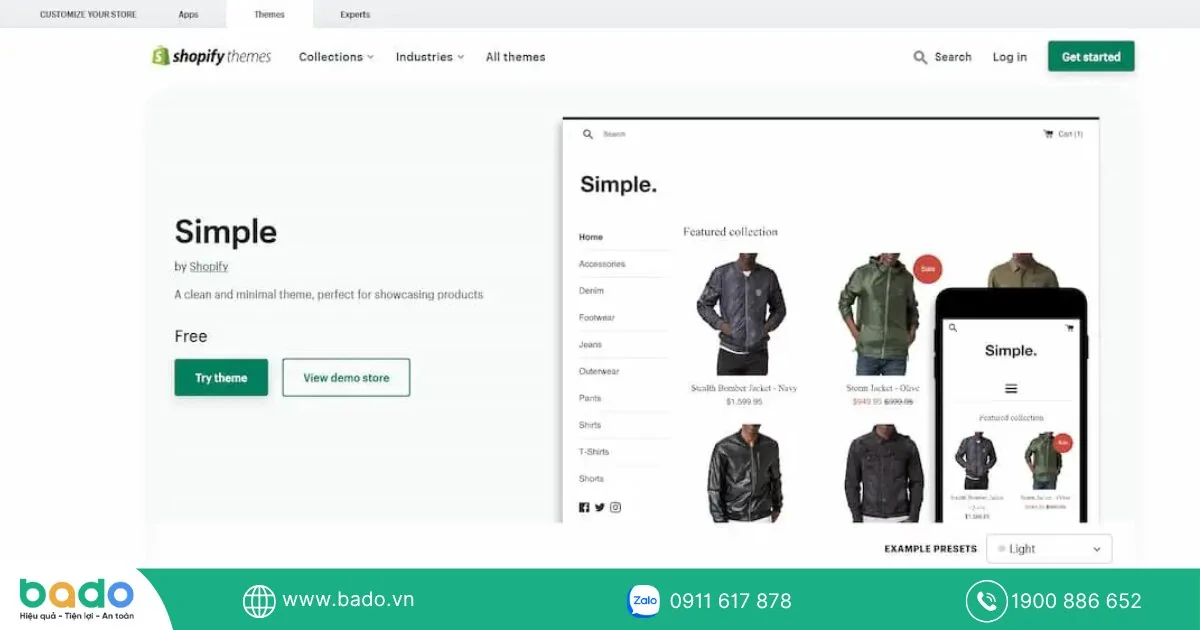Click the Try theme button
The height and width of the screenshot is (630, 1200).
point(221,378)
